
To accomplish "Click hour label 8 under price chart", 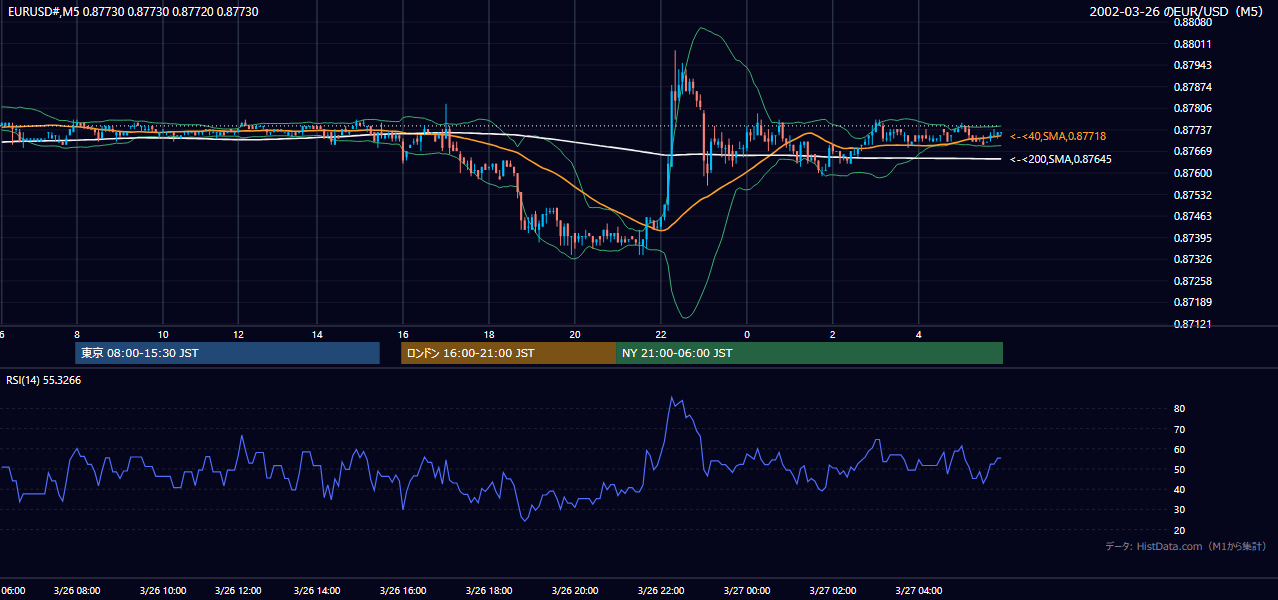I will (x=77, y=334).
